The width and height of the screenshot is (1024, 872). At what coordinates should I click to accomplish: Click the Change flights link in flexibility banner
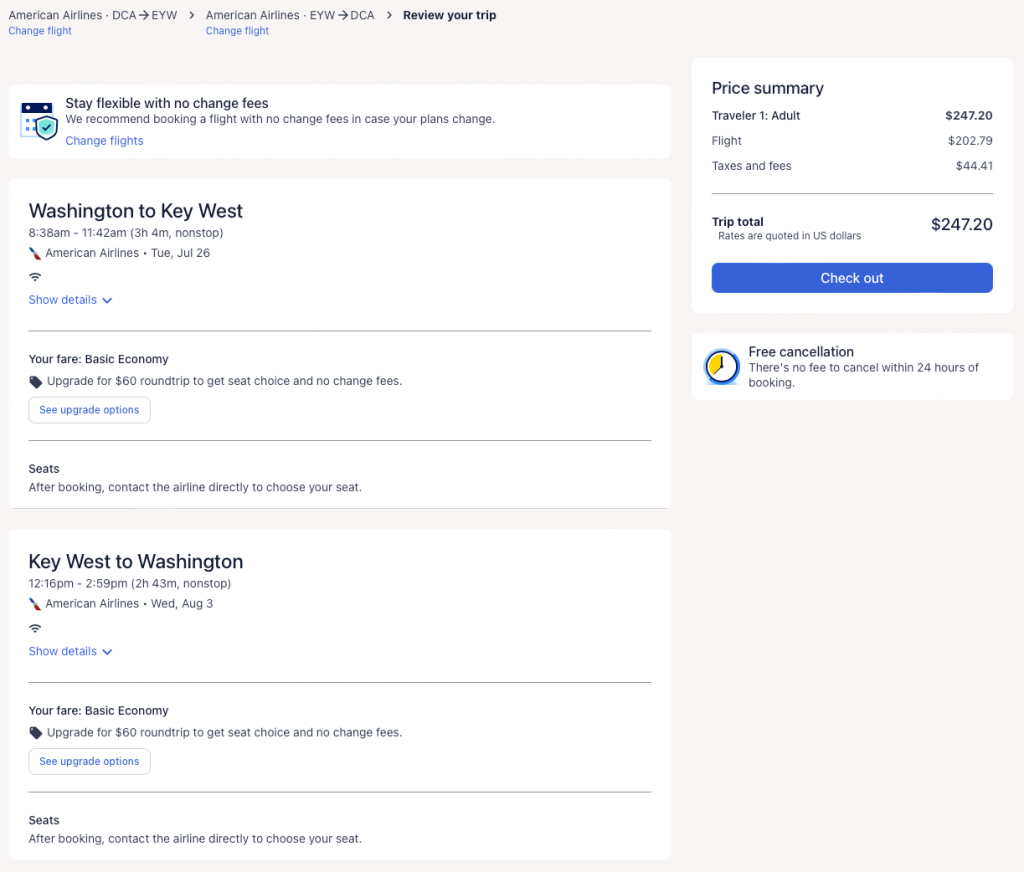tap(104, 141)
